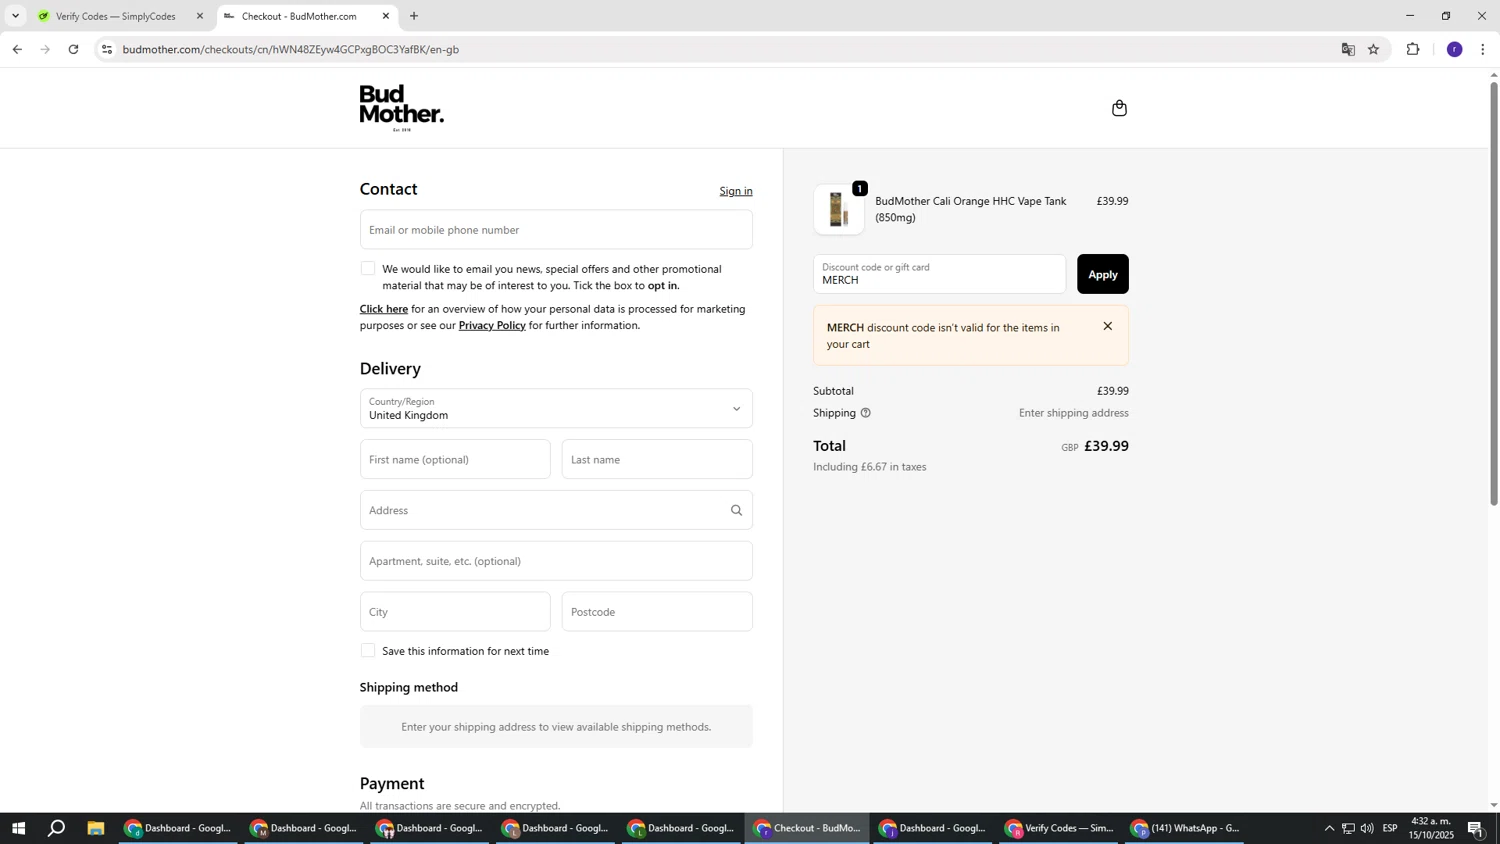The height and width of the screenshot is (844, 1500).
Task: Click the 'Including £6.67 in taxes' text
Action: pos(869,467)
